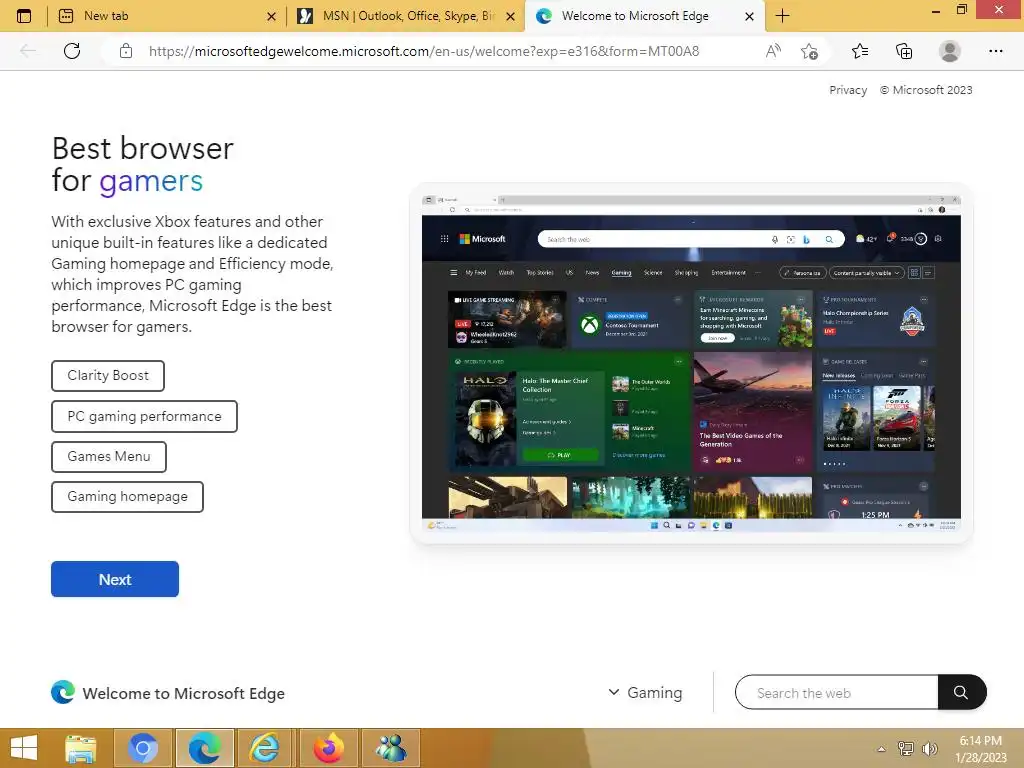The width and height of the screenshot is (1024, 768).
Task: Open the Privacy link
Action: 848,90
